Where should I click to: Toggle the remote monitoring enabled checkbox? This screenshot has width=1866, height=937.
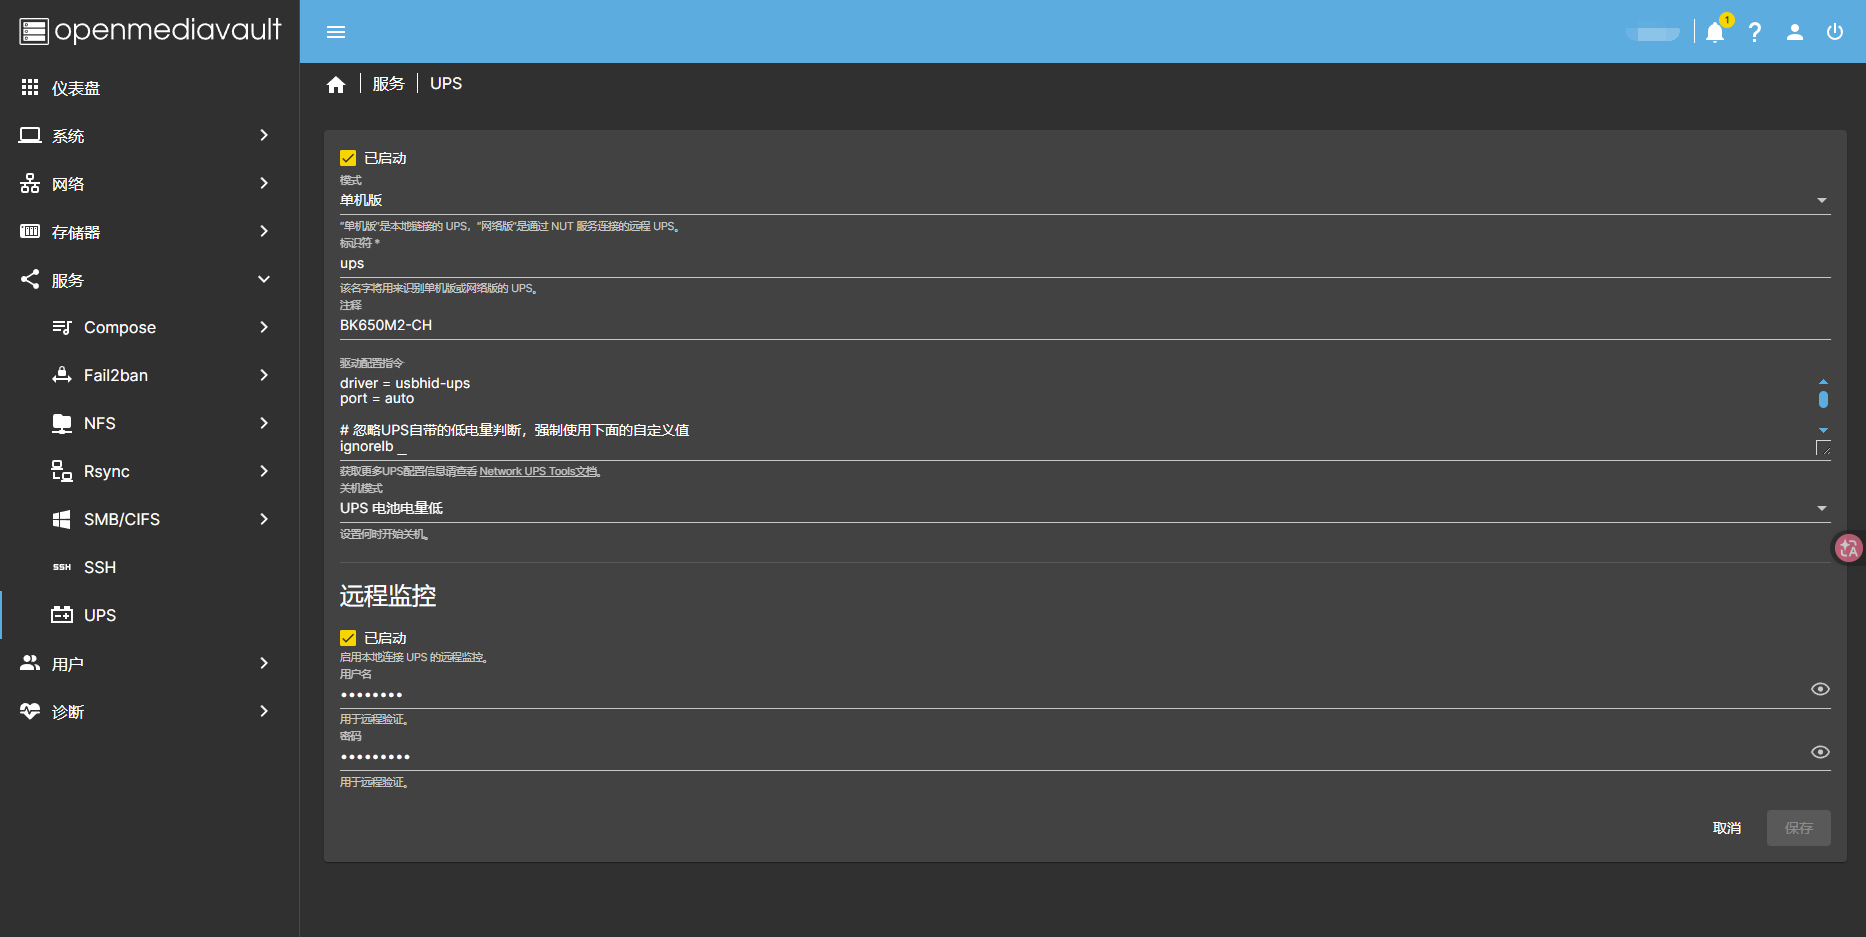pyautogui.click(x=348, y=638)
